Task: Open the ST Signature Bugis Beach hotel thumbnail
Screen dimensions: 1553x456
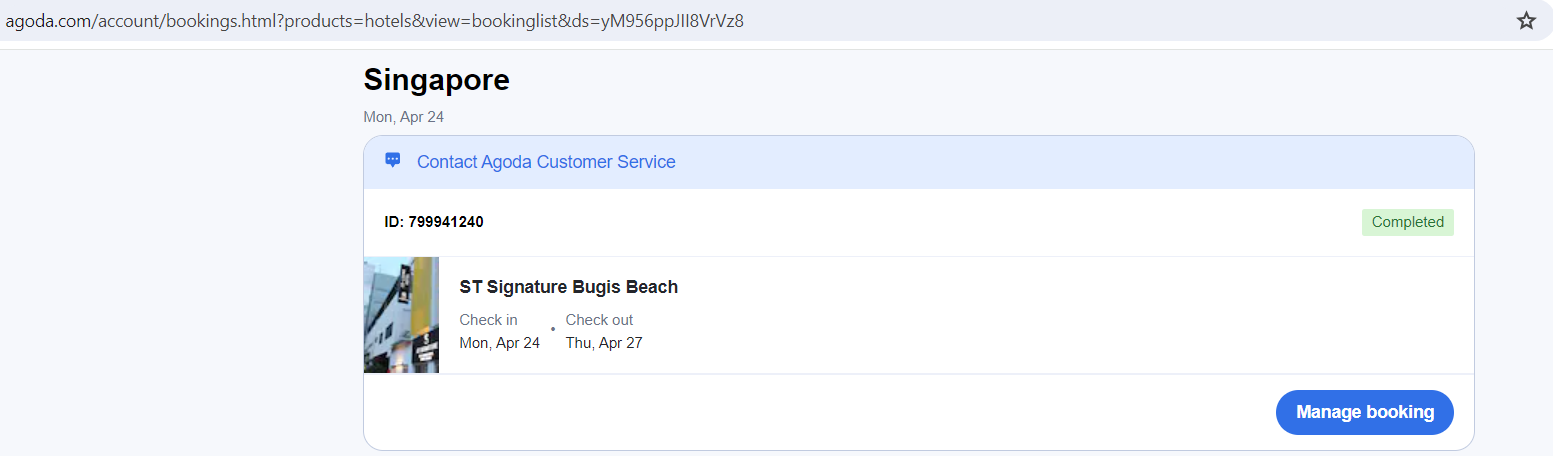Action: coord(401,315)
